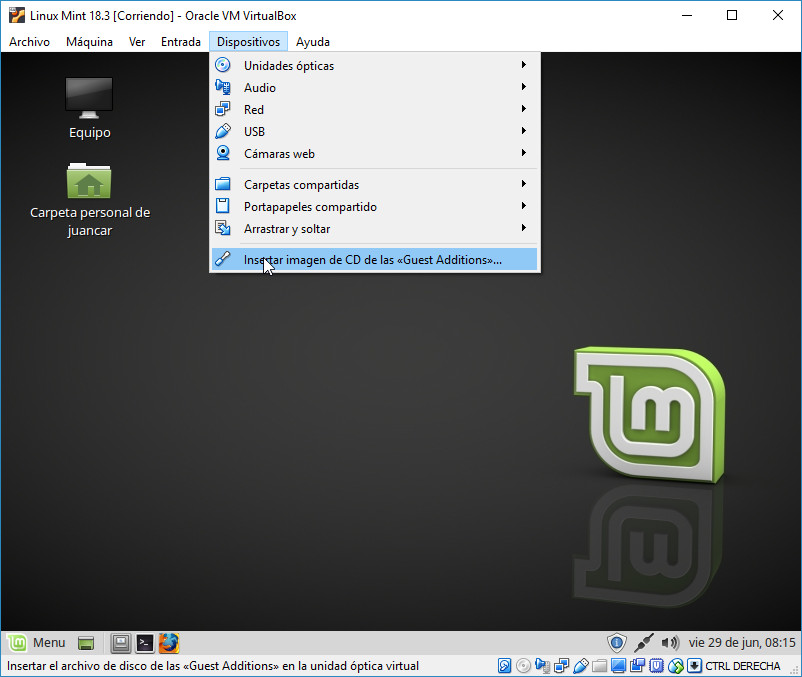Click the clipboard icon beside Portapapeles compartido
The height and width of the screenshot is (677, 802).
coord(222,206)
